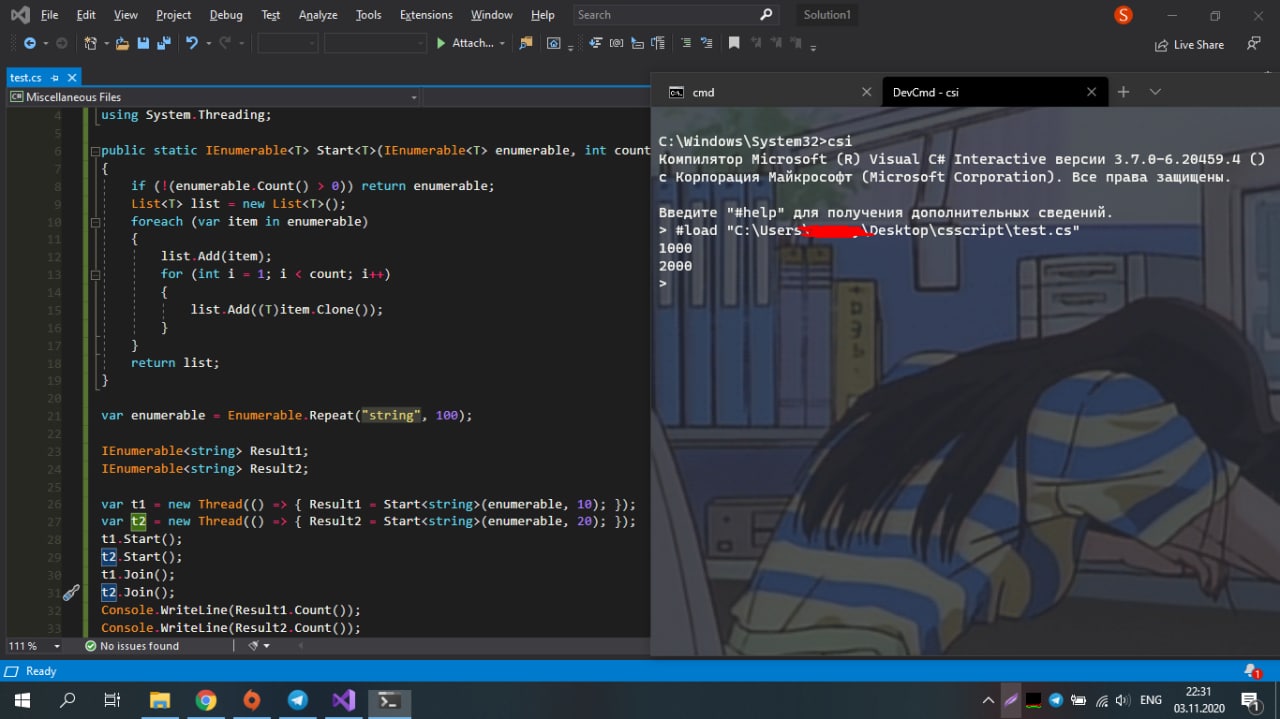The height and width of the screenshot is (719, 1280).
Task: Show hidden system tray icons chevron
Action: pyautogui.click(x=988, y=700)
